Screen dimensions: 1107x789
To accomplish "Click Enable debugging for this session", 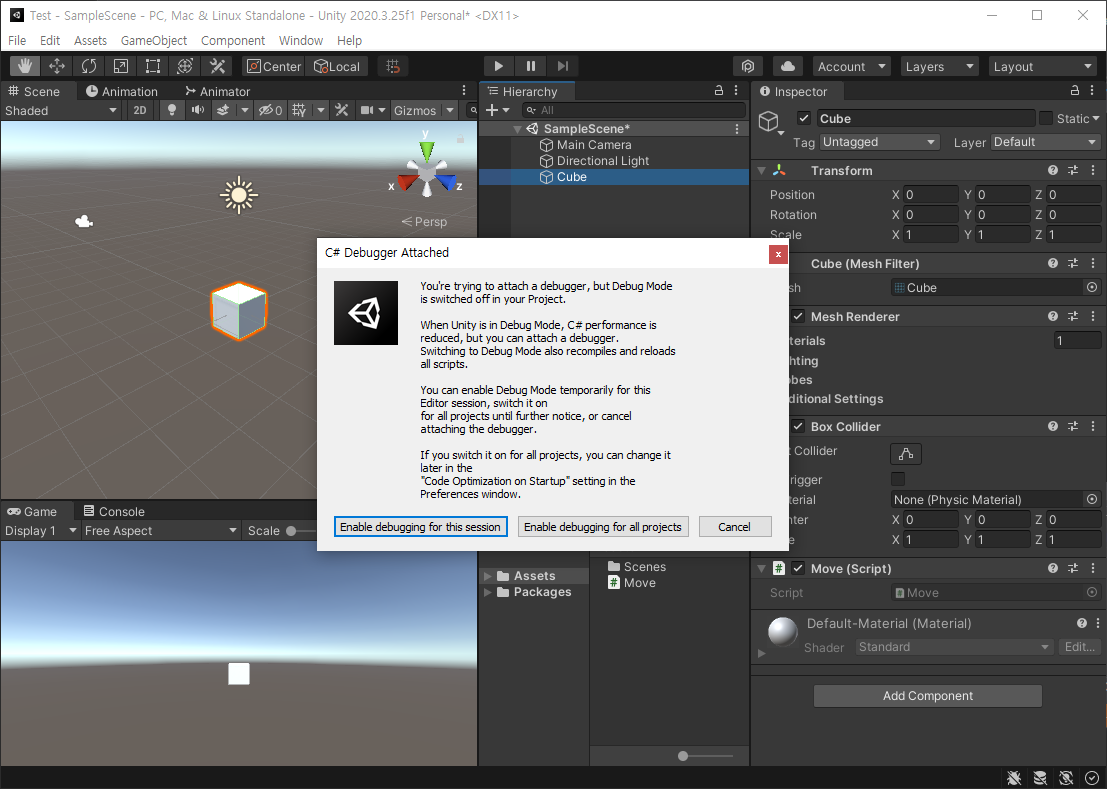I will (x=420, y=526).
